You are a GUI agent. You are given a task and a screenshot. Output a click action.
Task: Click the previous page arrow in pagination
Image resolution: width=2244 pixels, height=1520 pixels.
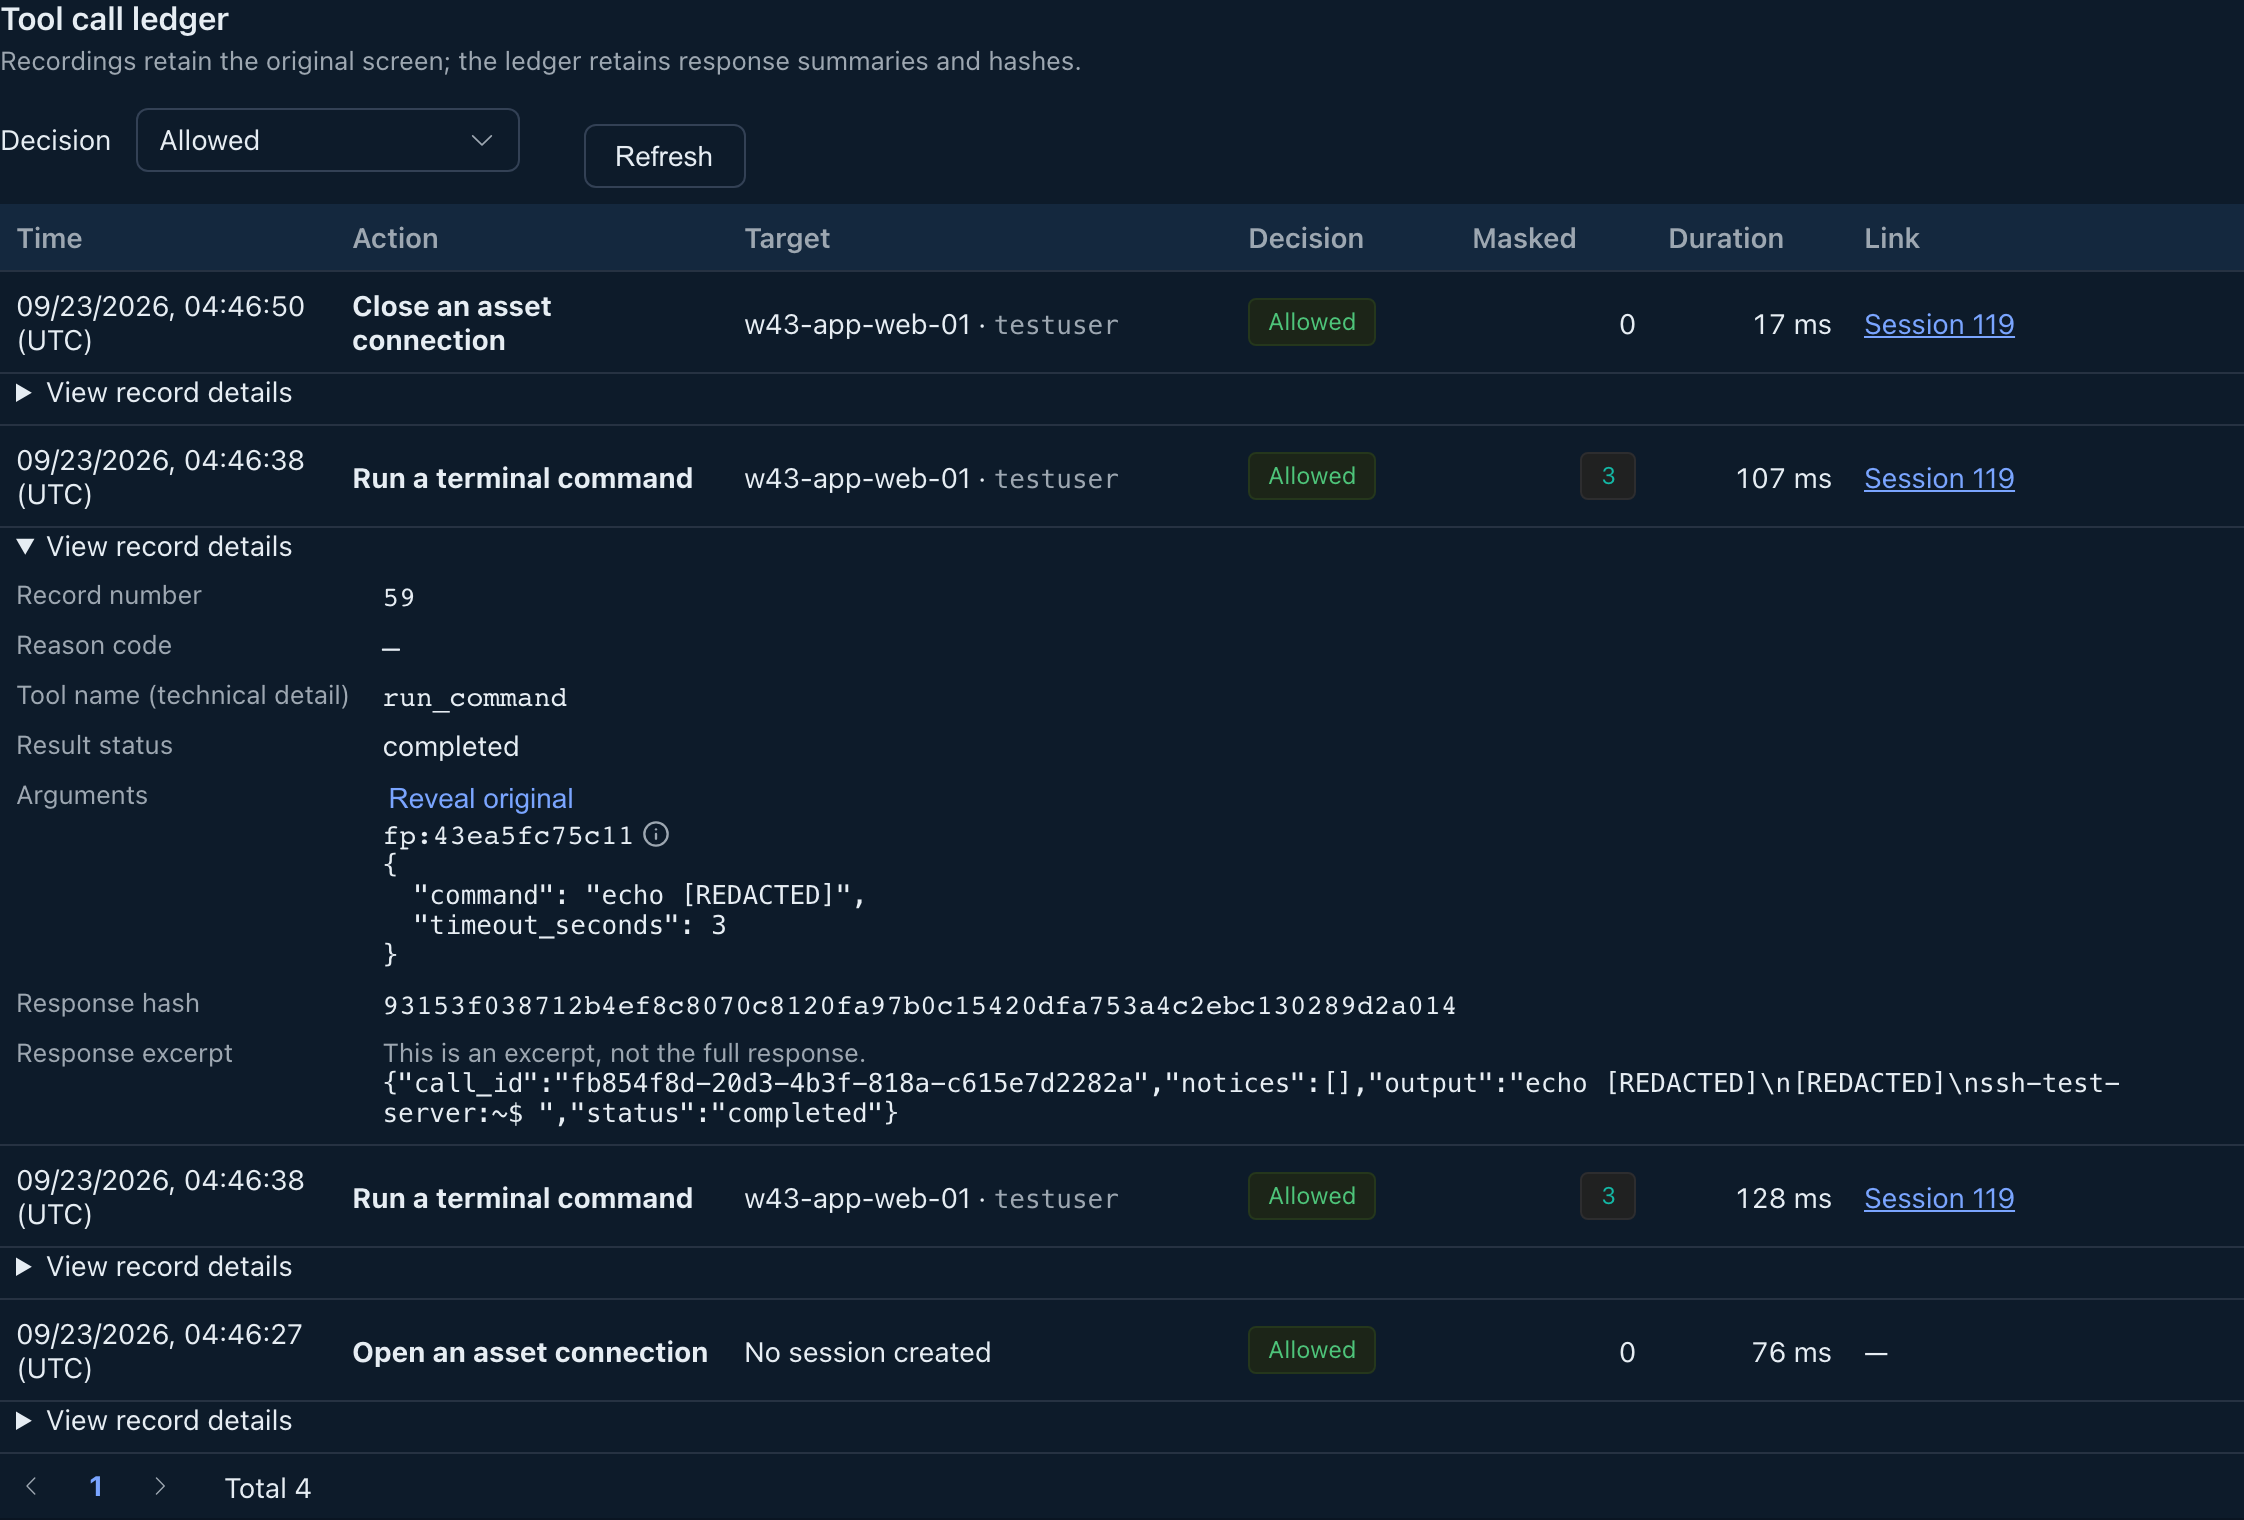pyautogui.click(x=31, y=1486)
